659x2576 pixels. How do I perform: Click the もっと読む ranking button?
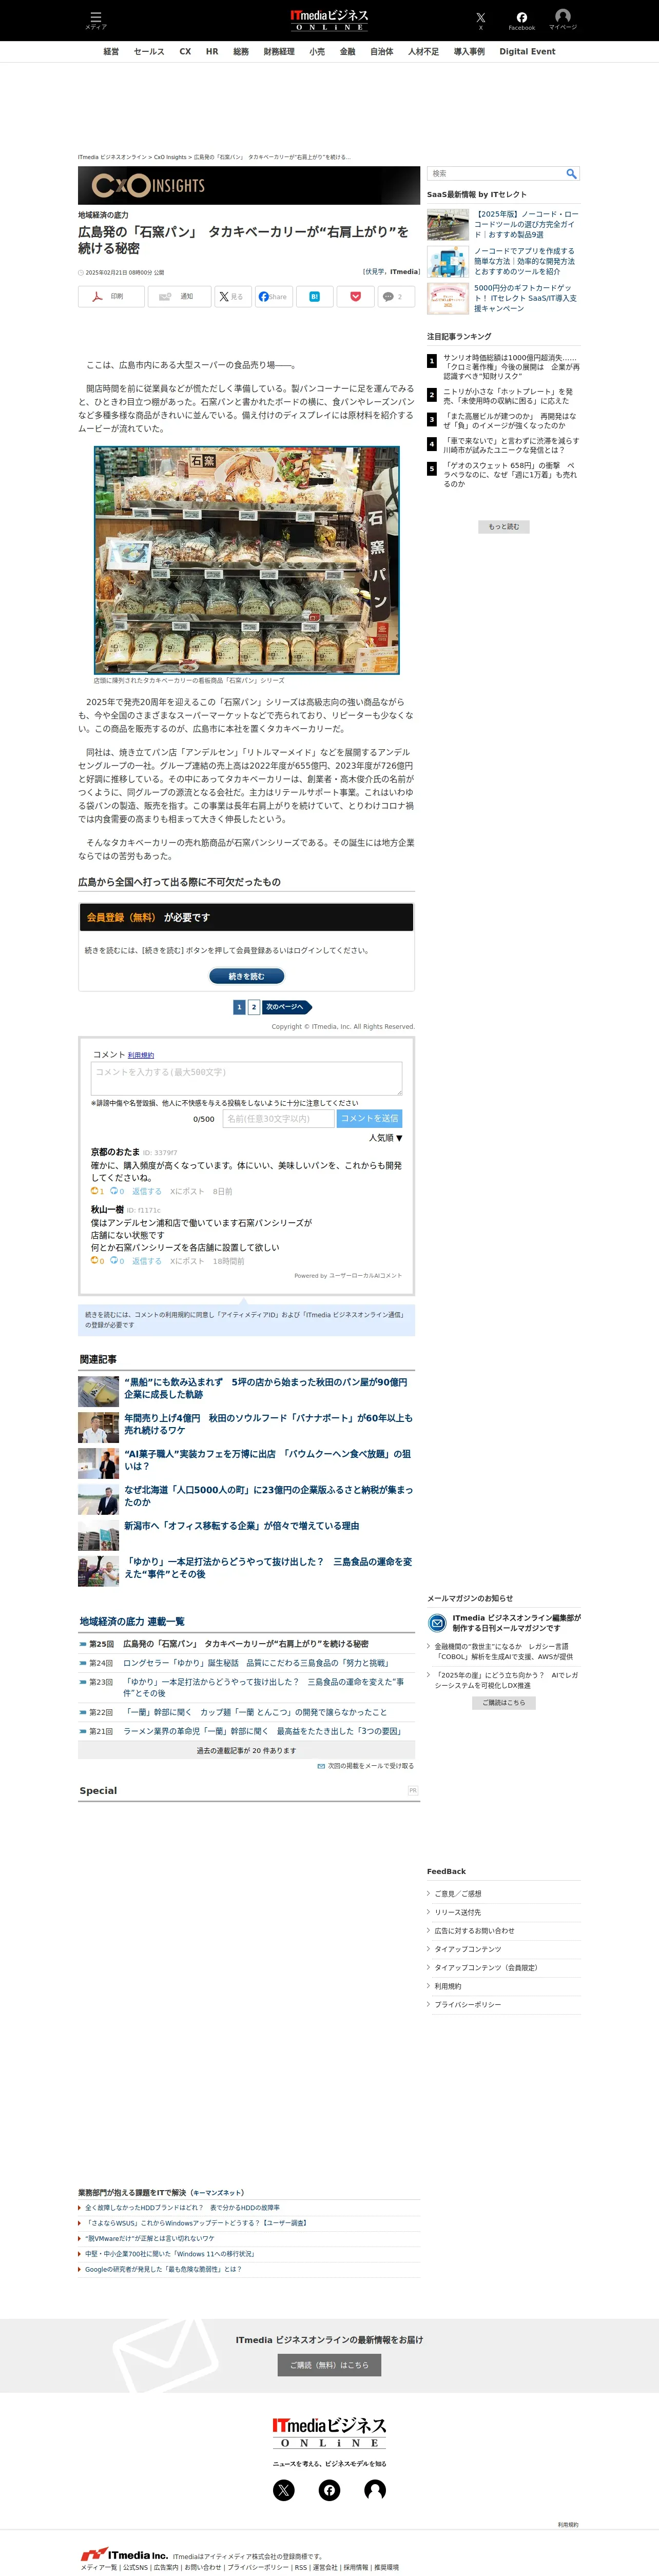tap(504, 527)
